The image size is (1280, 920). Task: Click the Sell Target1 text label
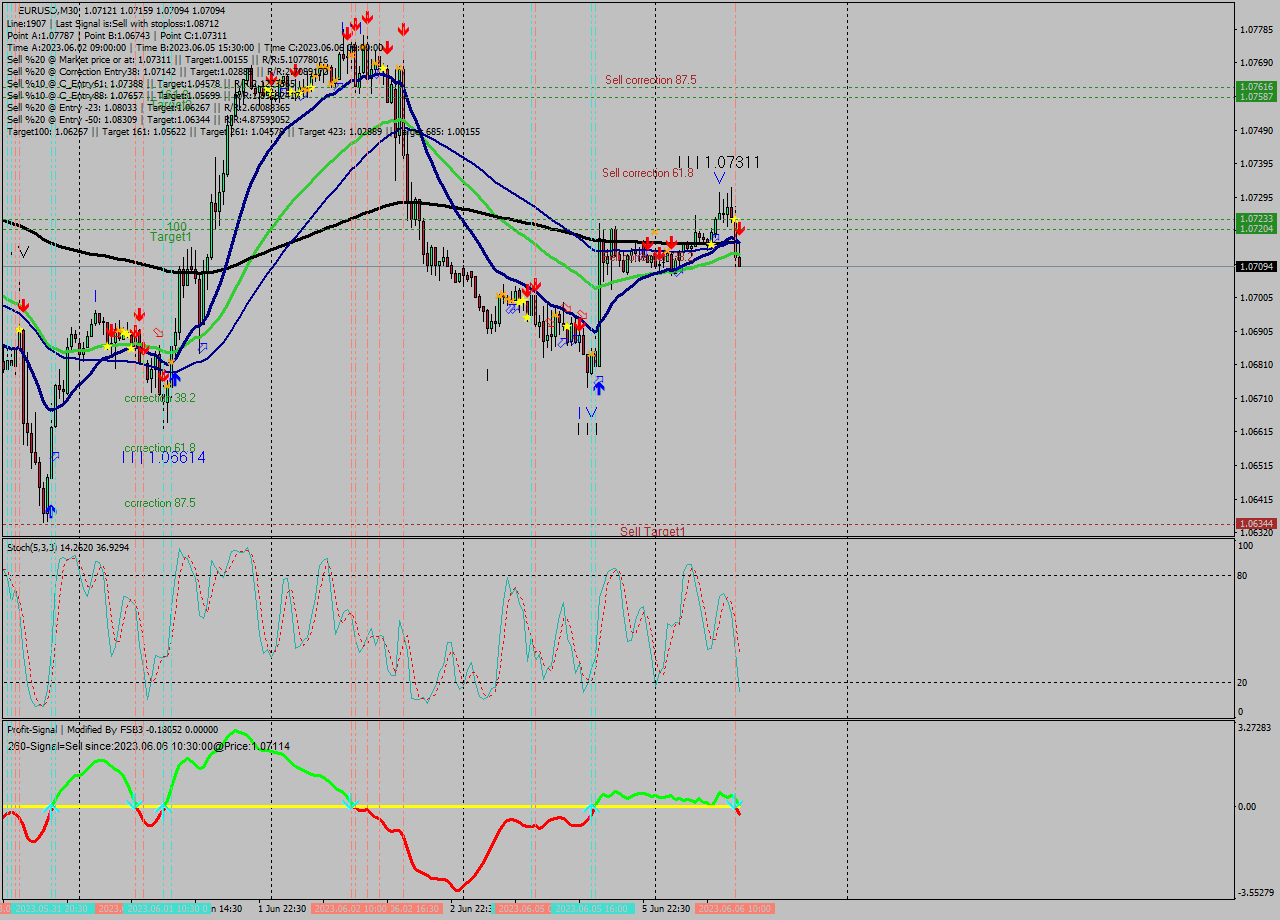(x=655, y=531)
